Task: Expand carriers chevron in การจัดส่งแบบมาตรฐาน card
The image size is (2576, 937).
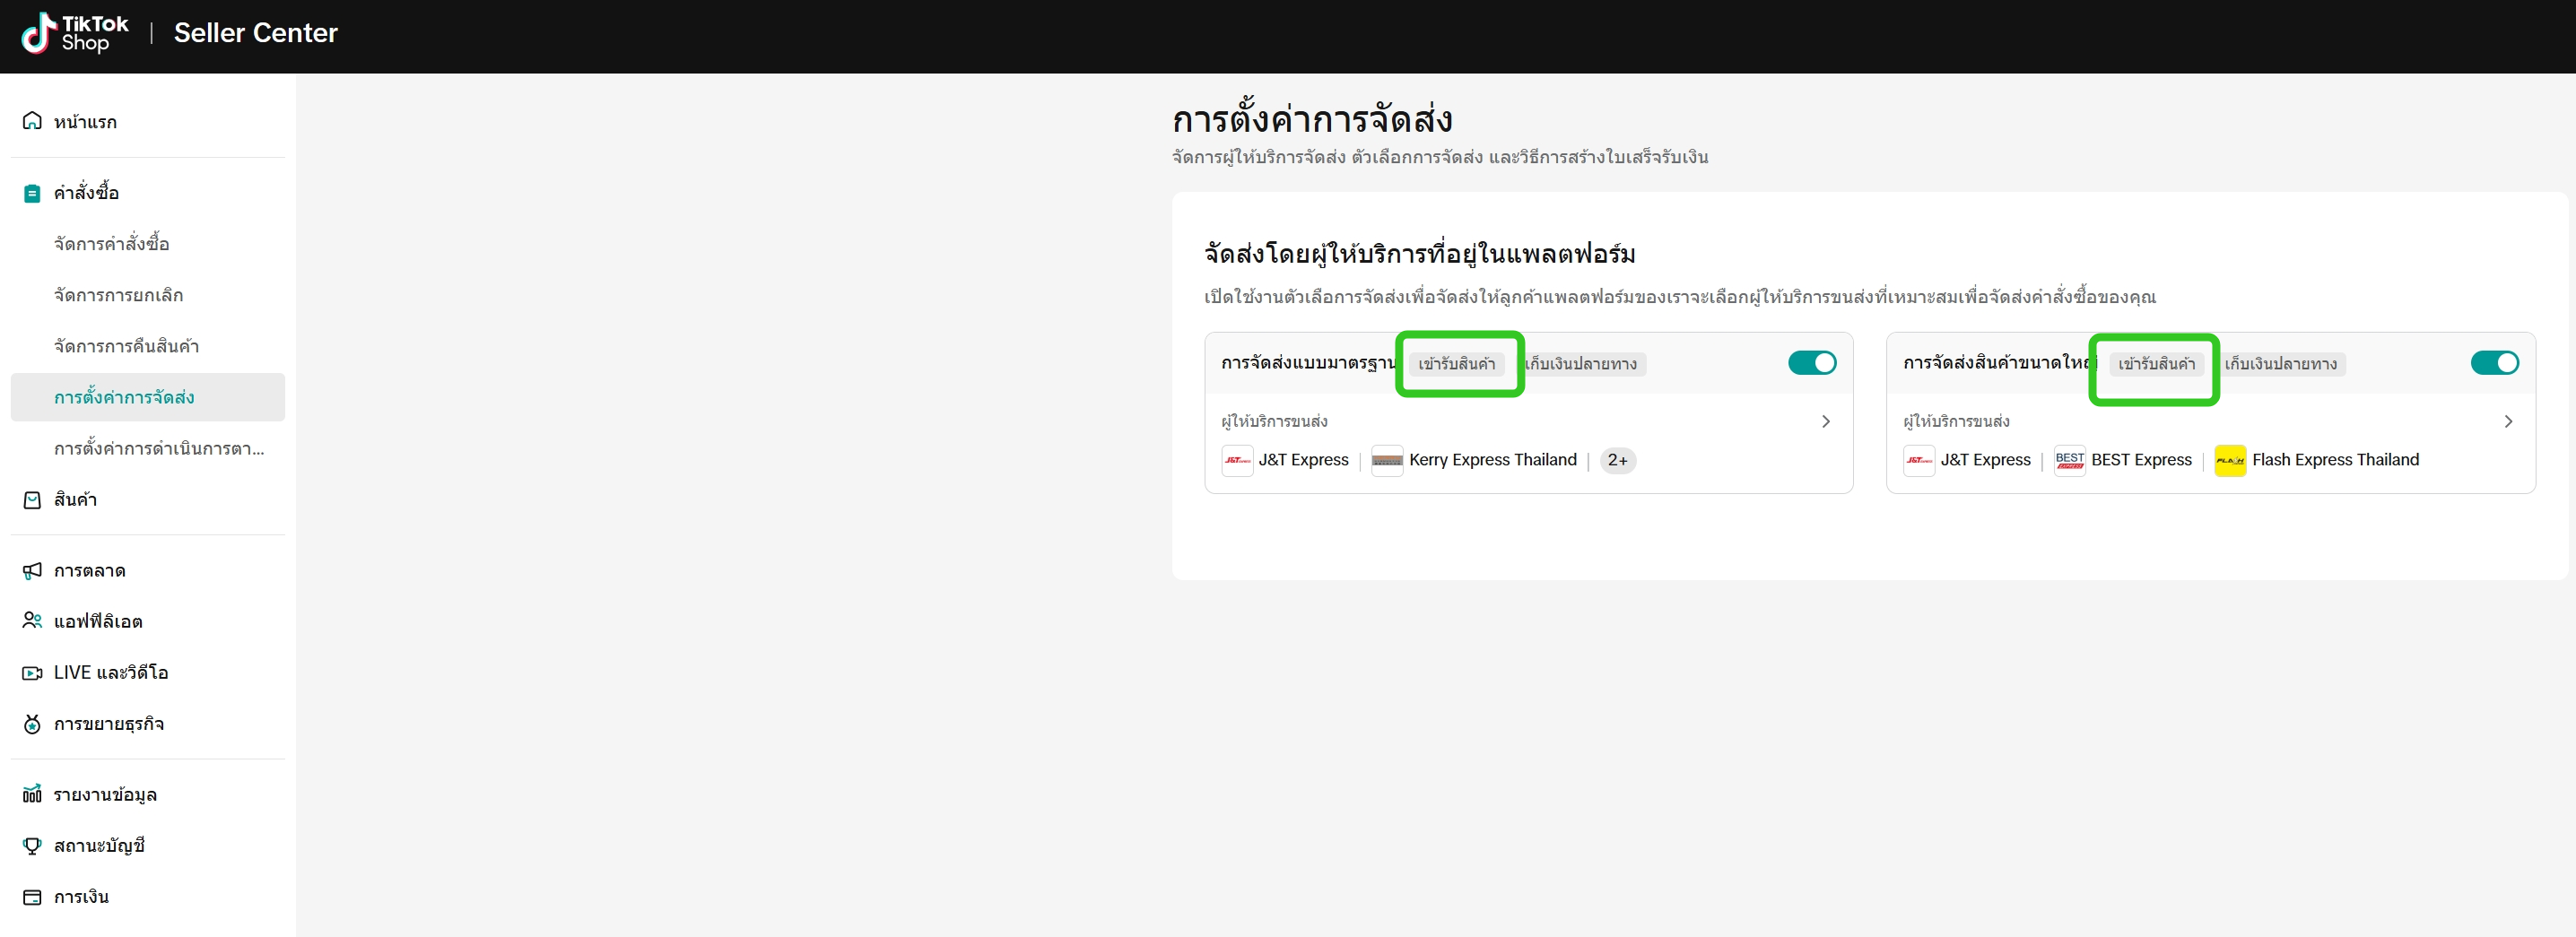Action: (1826, 421)
